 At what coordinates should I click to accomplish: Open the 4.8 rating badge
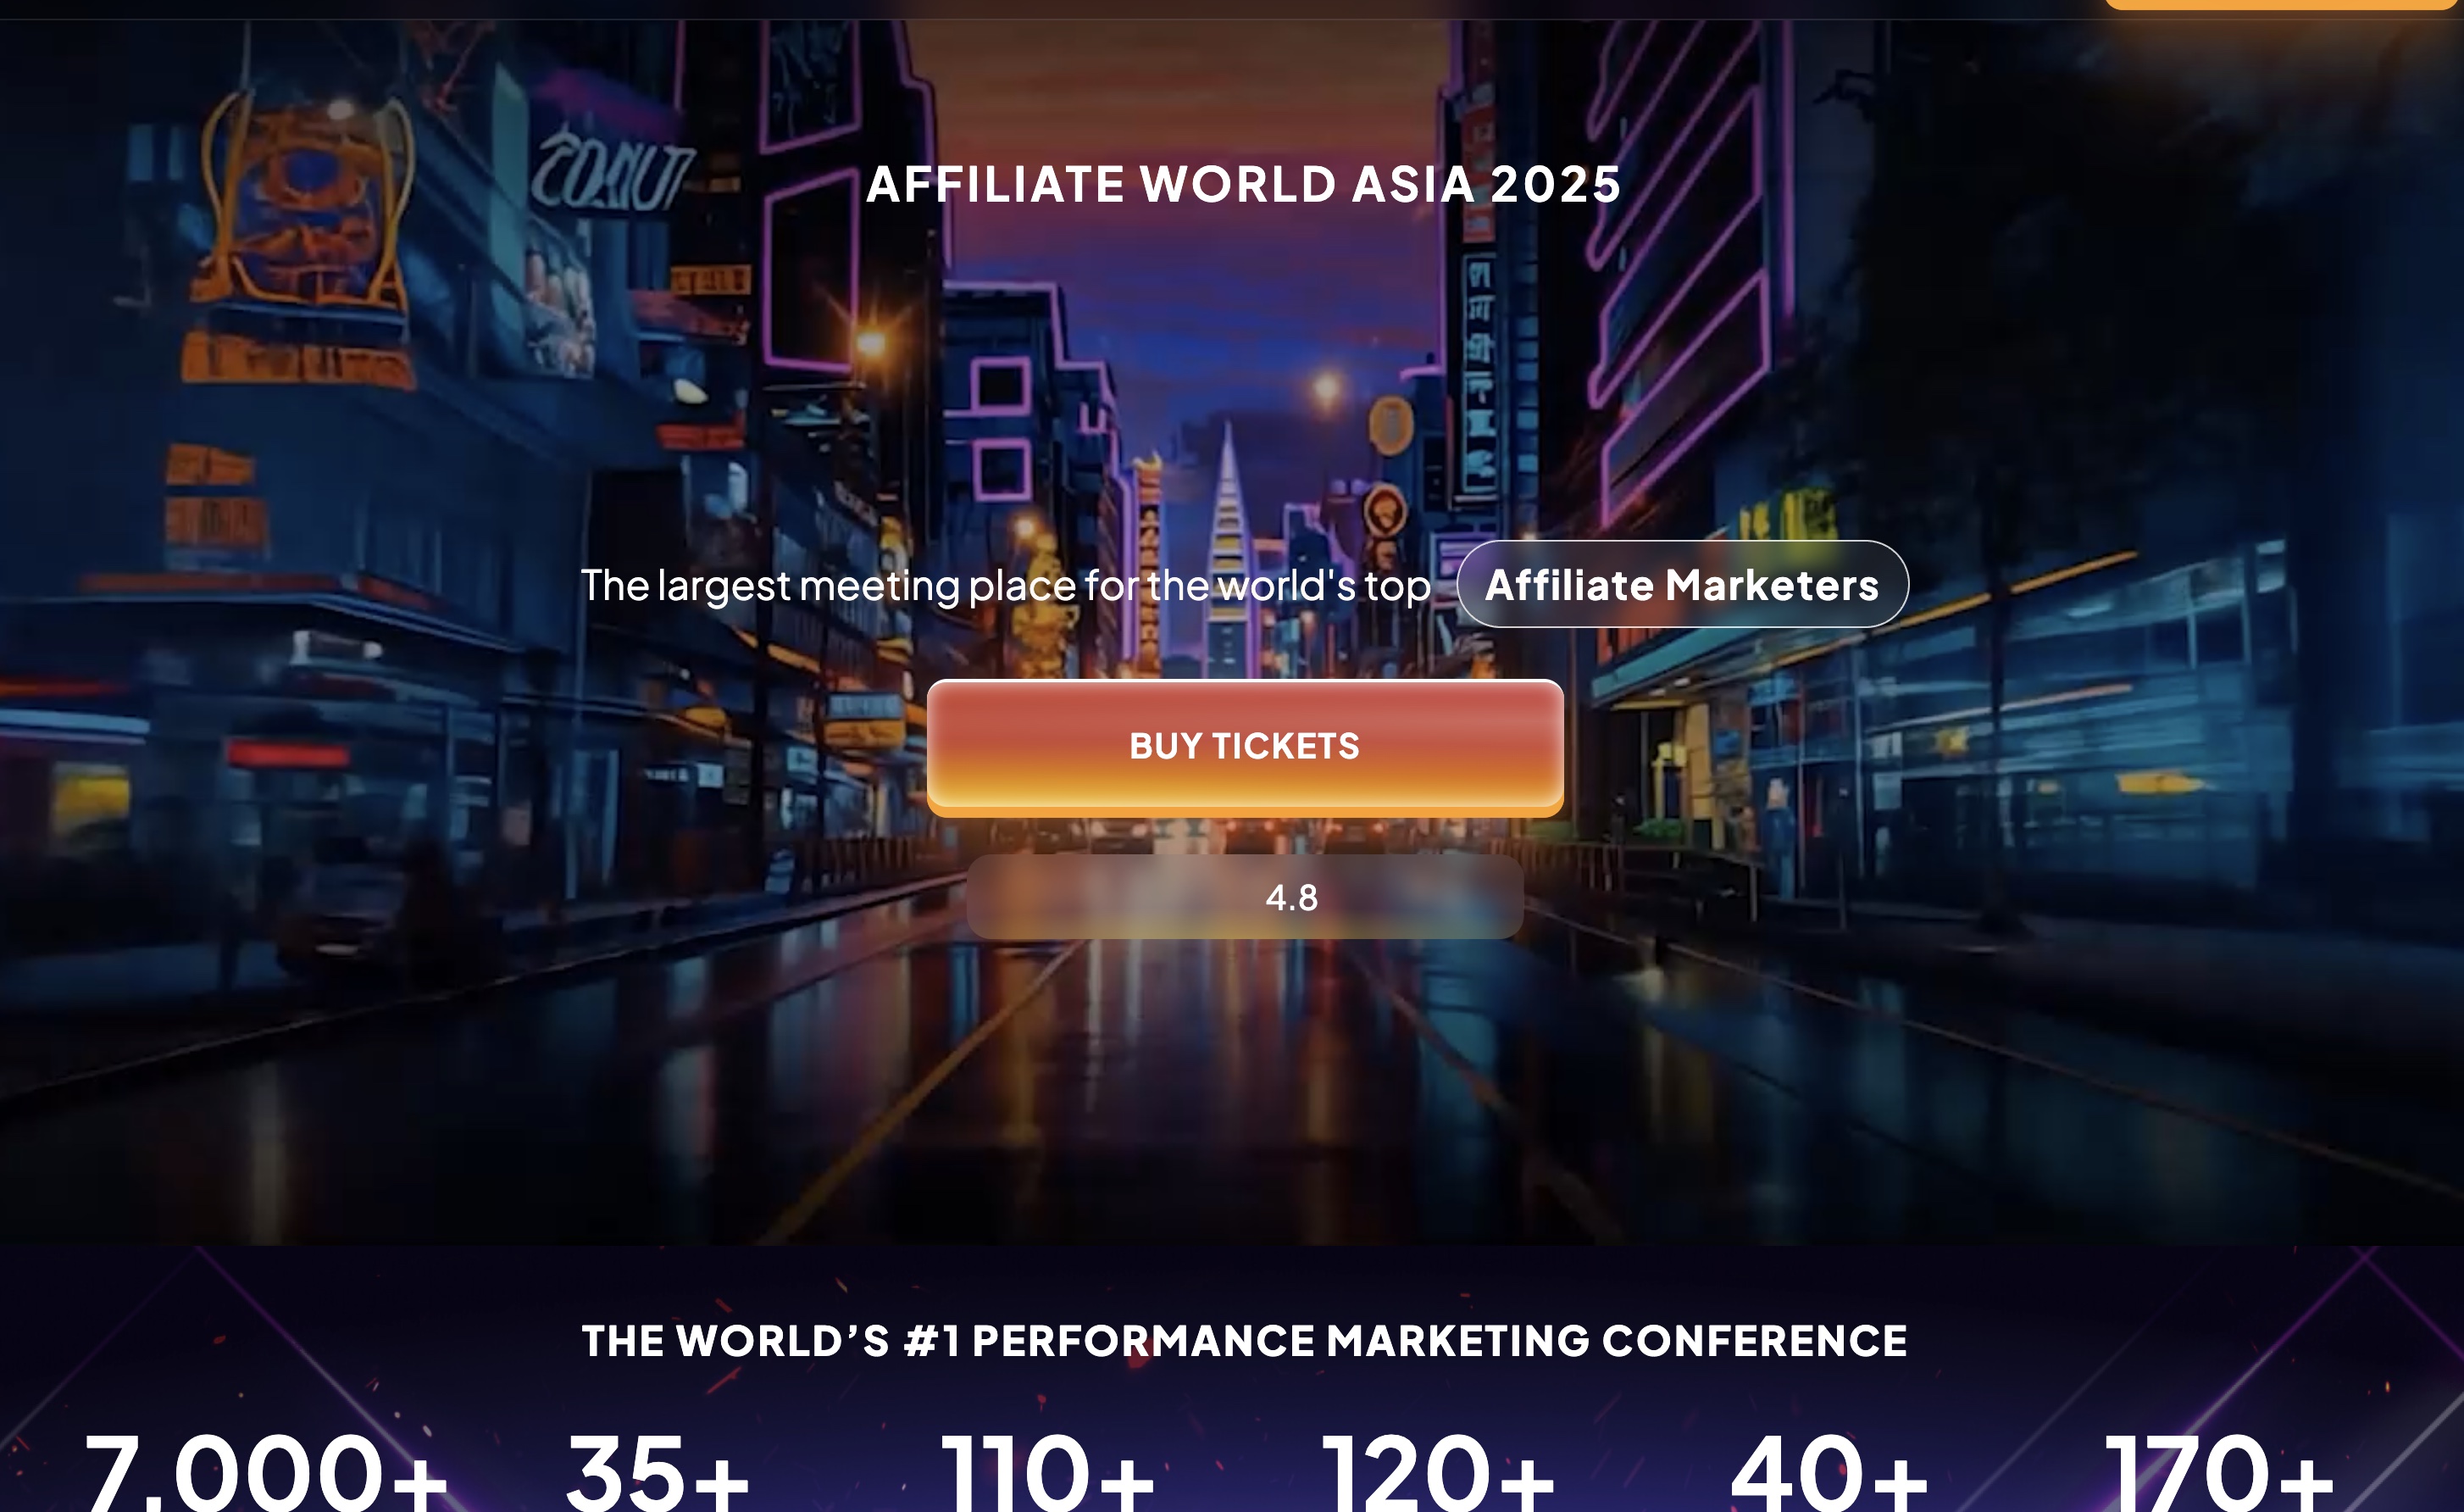coord(1245,897)
